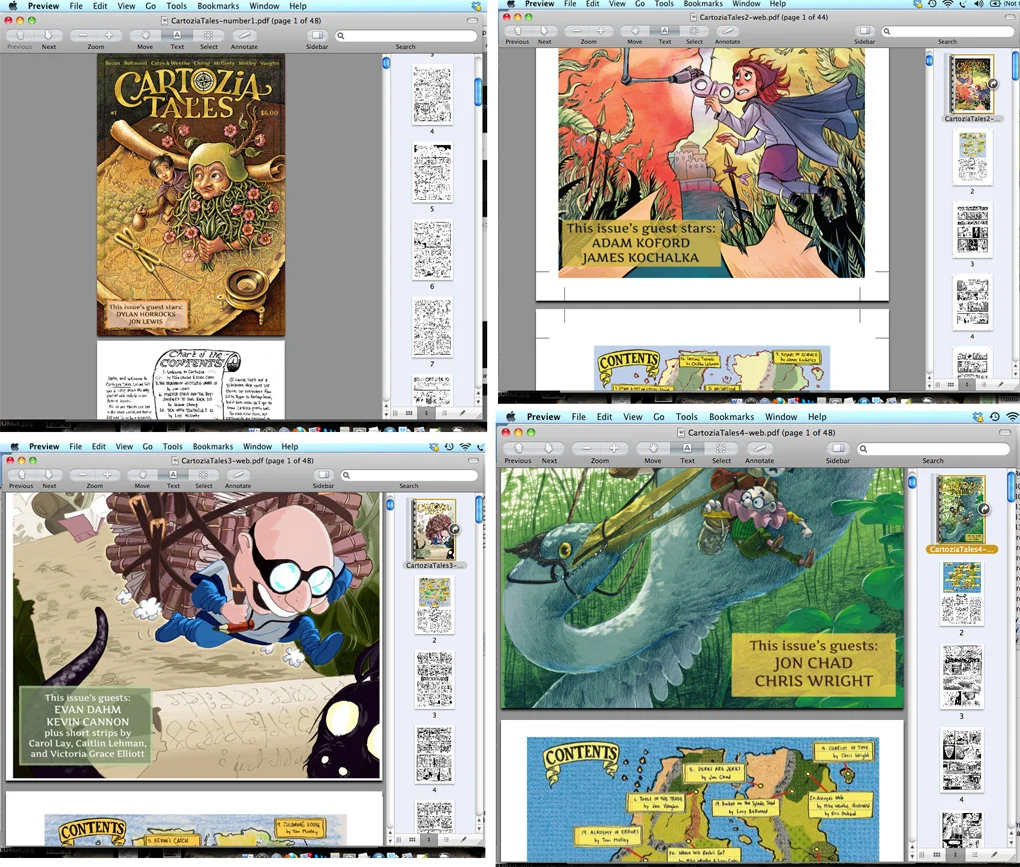Viewport: 1020px width, 867px height.
Task: Open View menu above CartoziaTales3-web.pdf window
Action: (x=124, y=447)
